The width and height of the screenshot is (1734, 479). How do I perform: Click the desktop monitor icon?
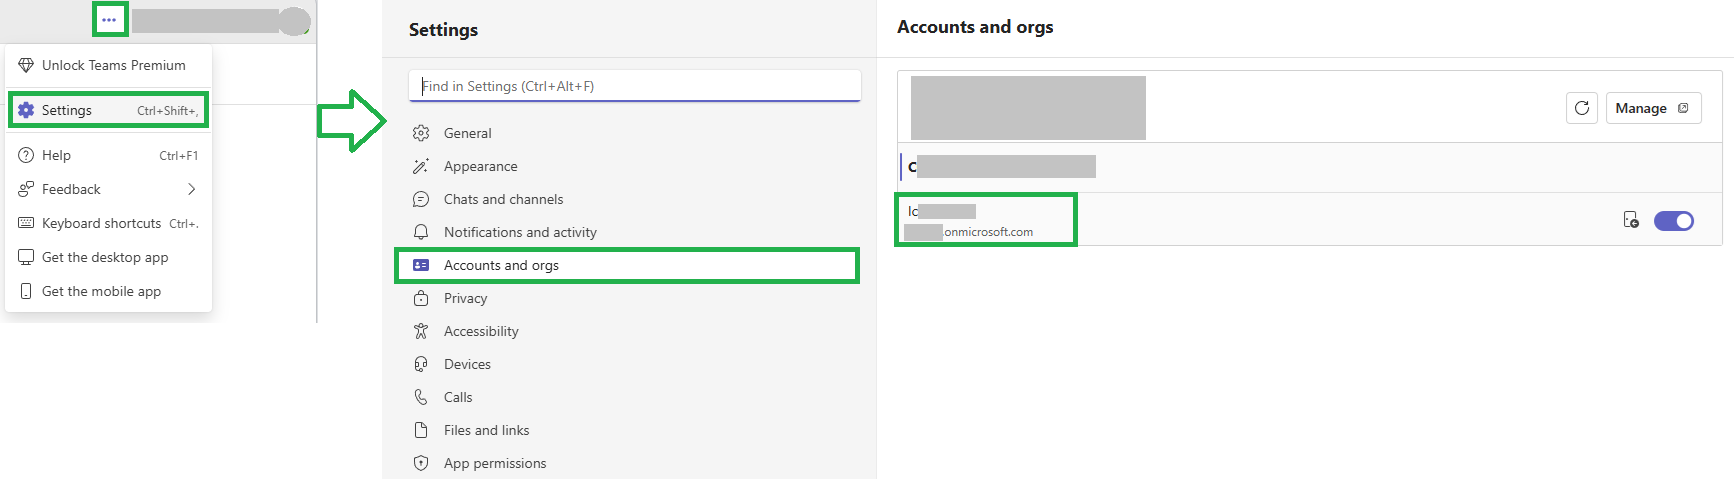(26, 257)
